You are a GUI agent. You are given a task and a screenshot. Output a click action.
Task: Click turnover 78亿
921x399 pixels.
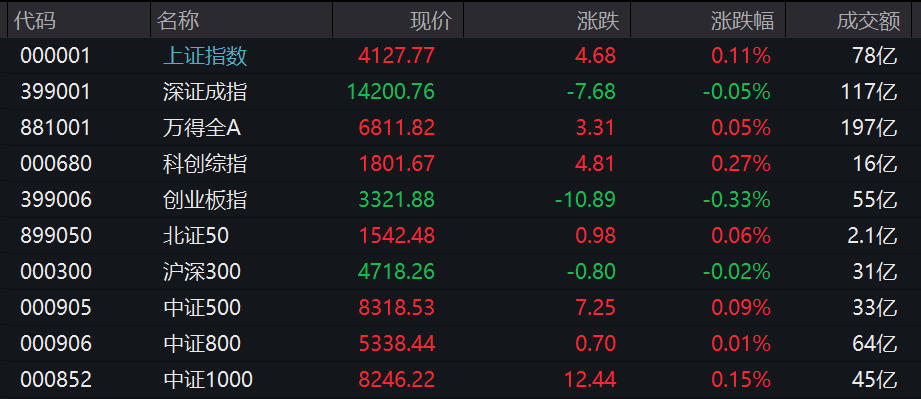875,56
